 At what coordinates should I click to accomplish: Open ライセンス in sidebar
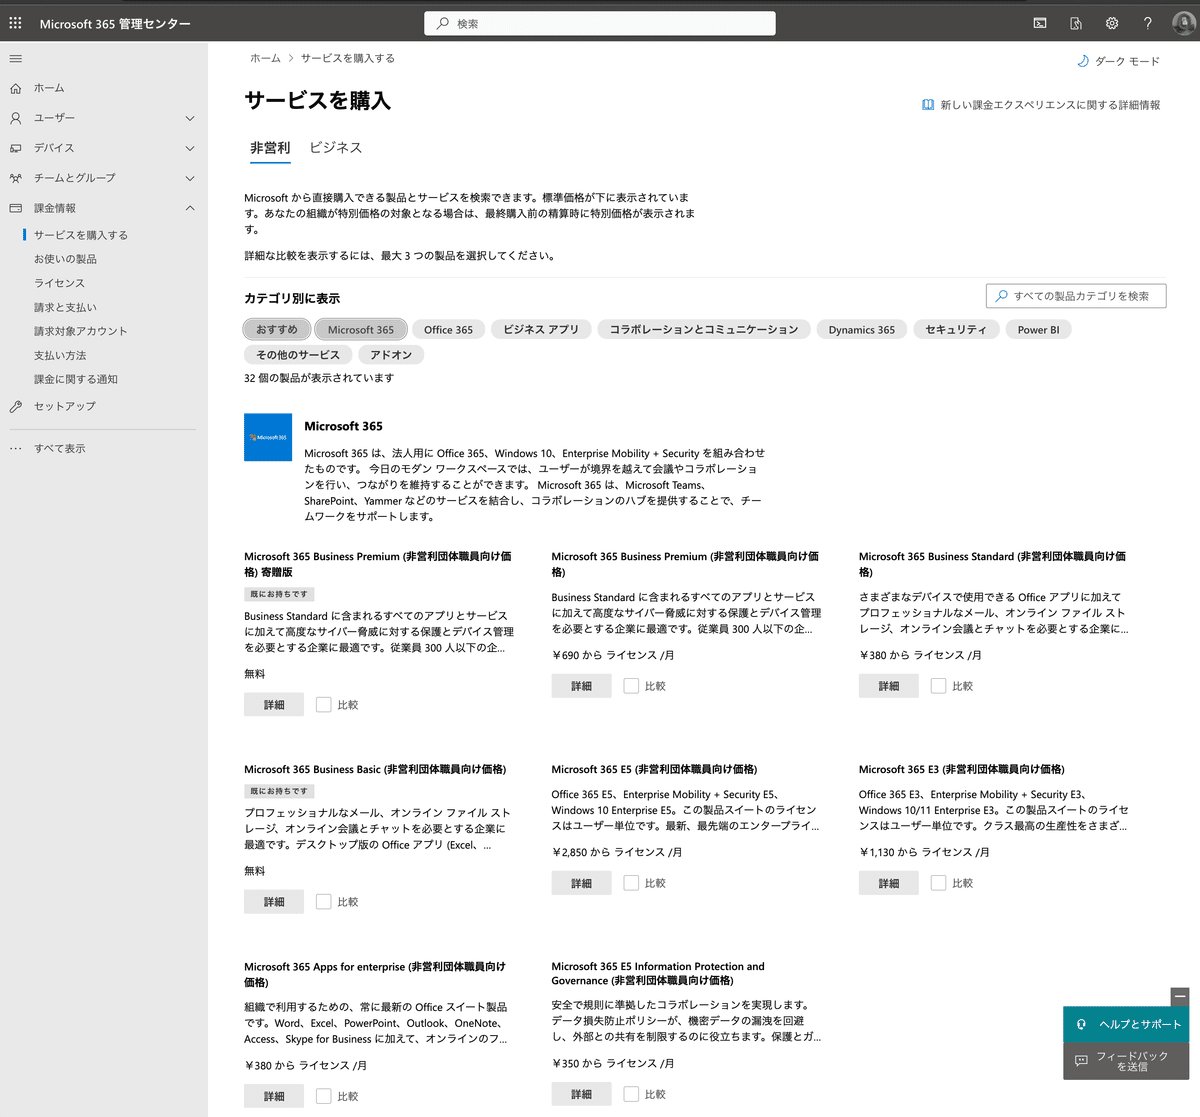59,283
